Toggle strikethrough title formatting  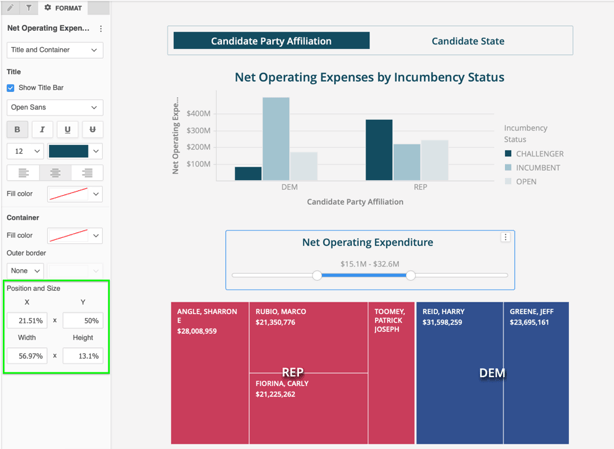click(x=92, y=129)
